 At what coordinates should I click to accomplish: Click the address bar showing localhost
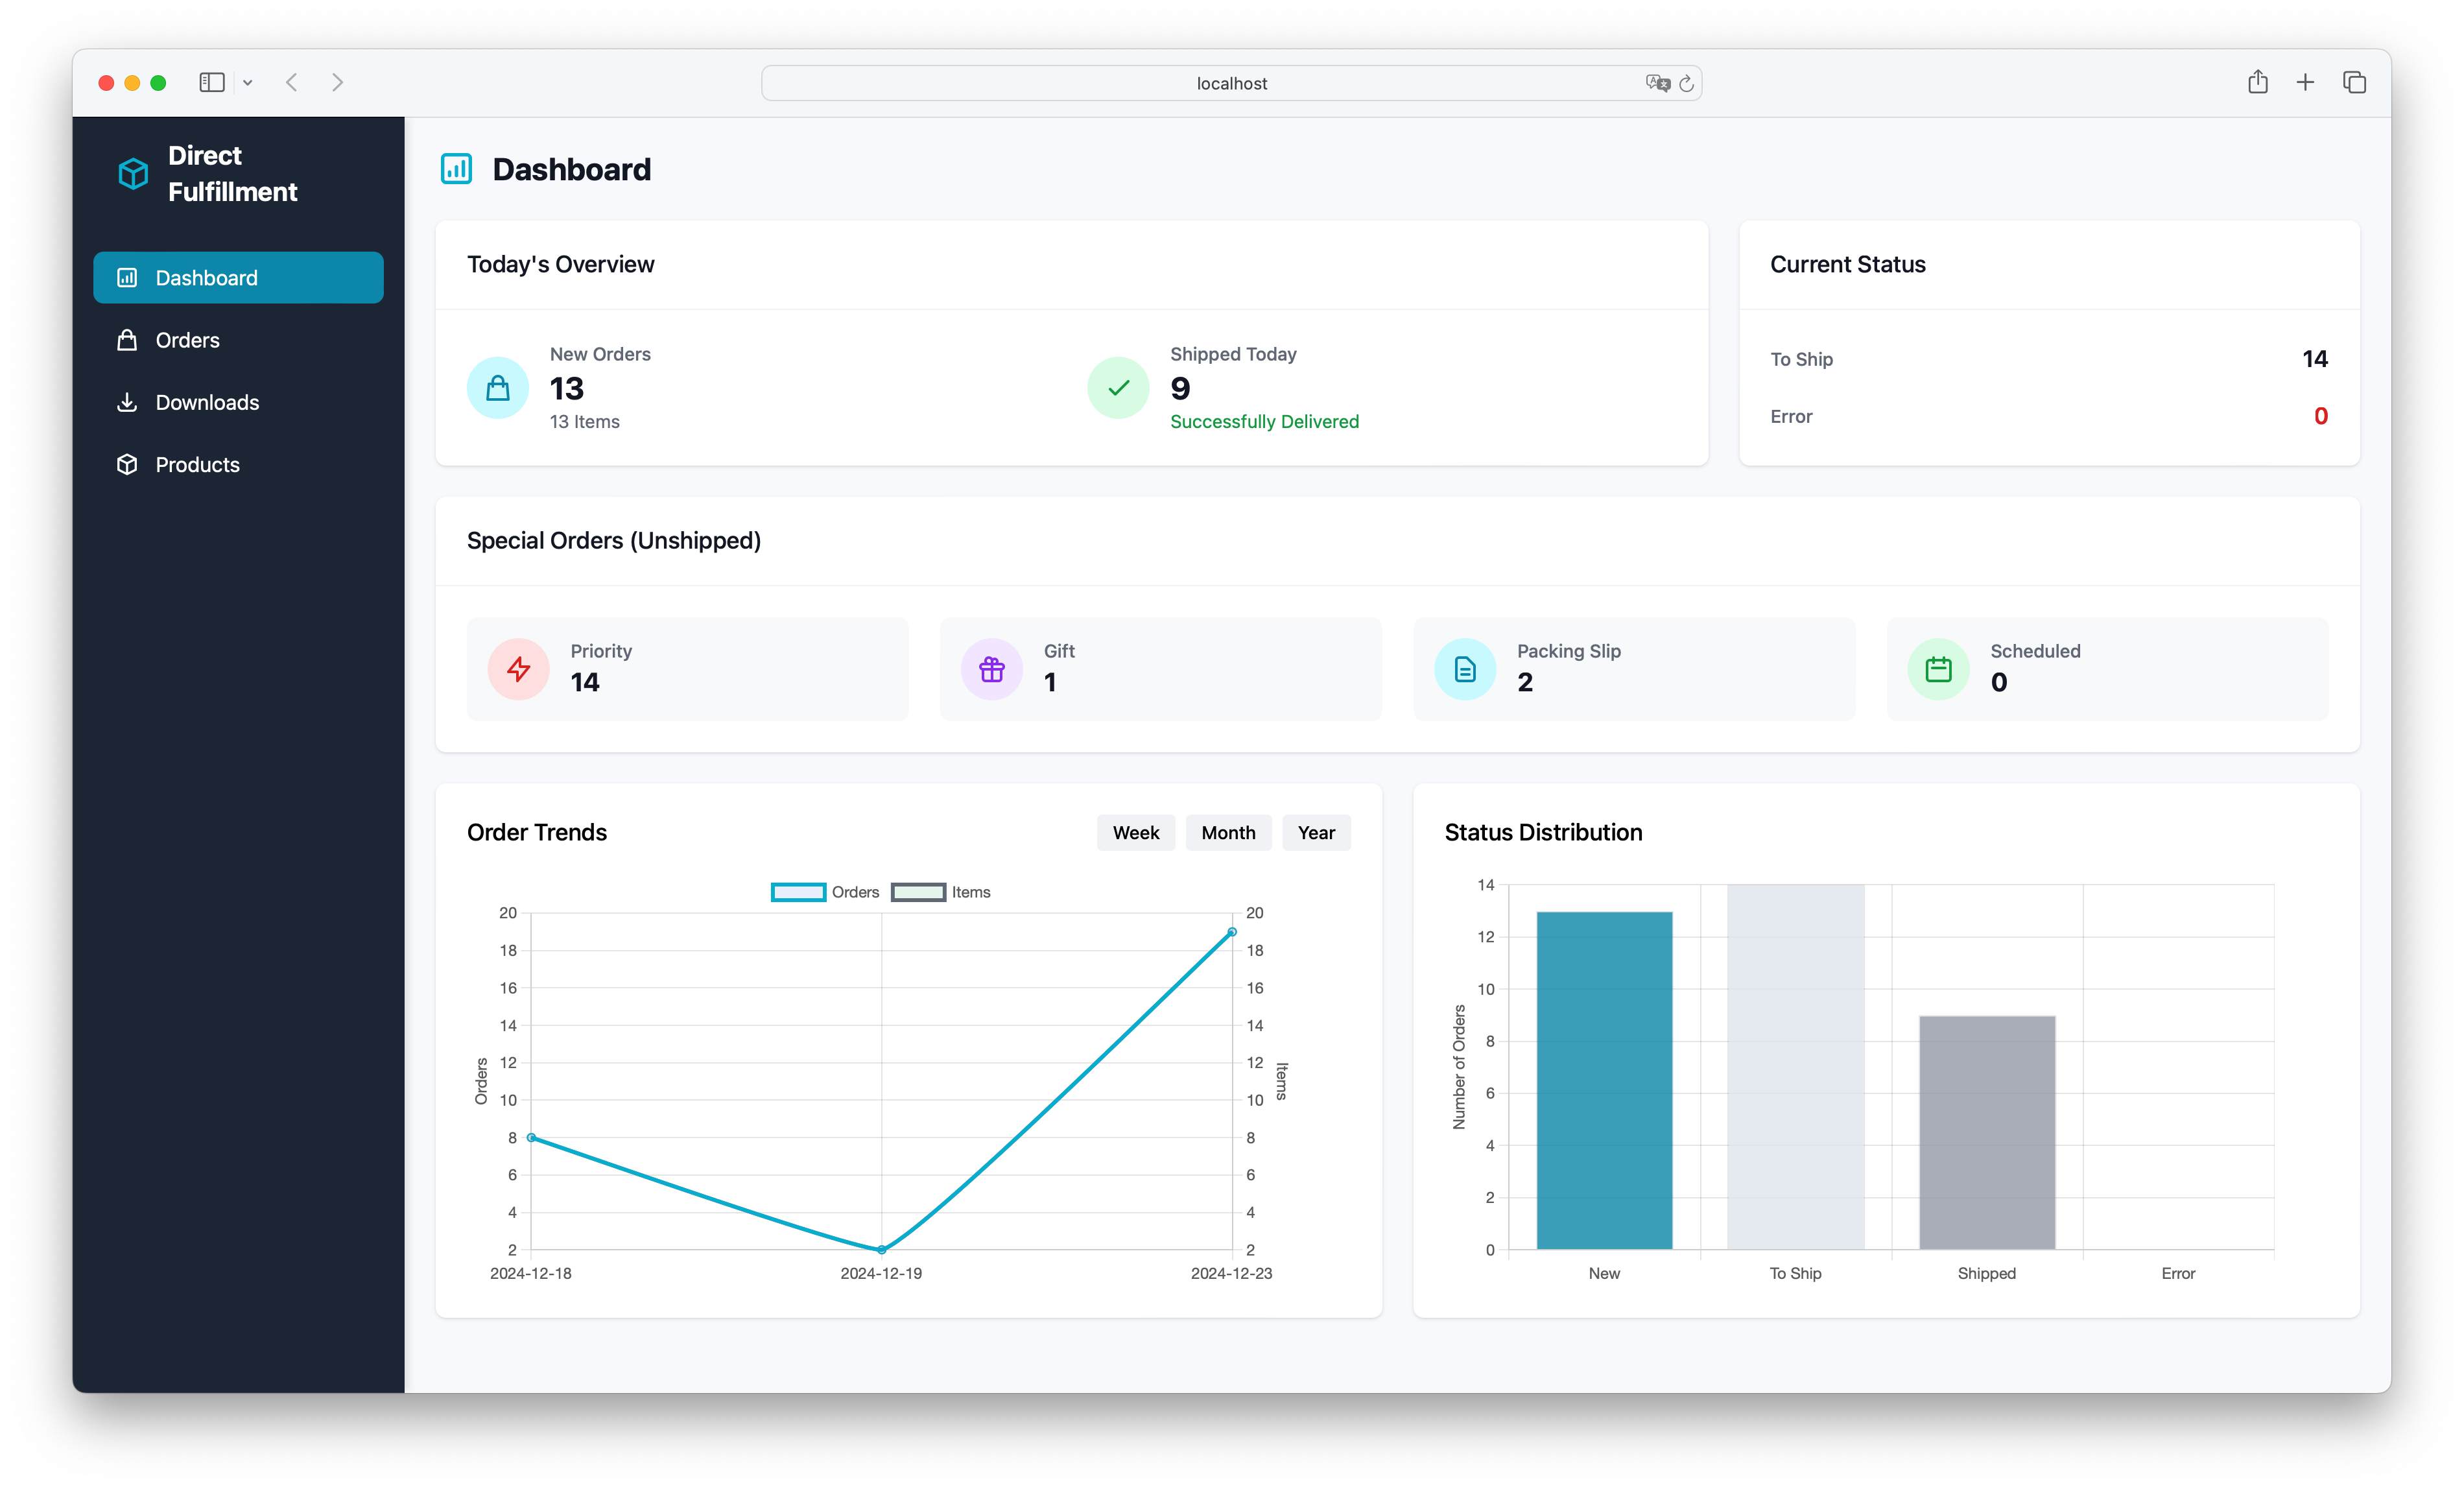point(1231,83)
